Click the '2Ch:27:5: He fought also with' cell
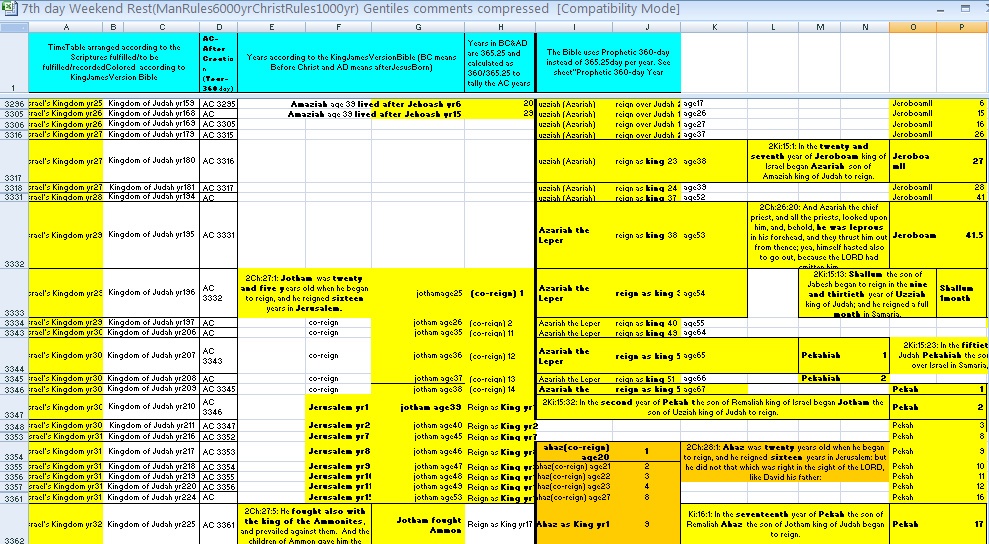The height and width of the screenshot is (544, 989). pos(305,524)
